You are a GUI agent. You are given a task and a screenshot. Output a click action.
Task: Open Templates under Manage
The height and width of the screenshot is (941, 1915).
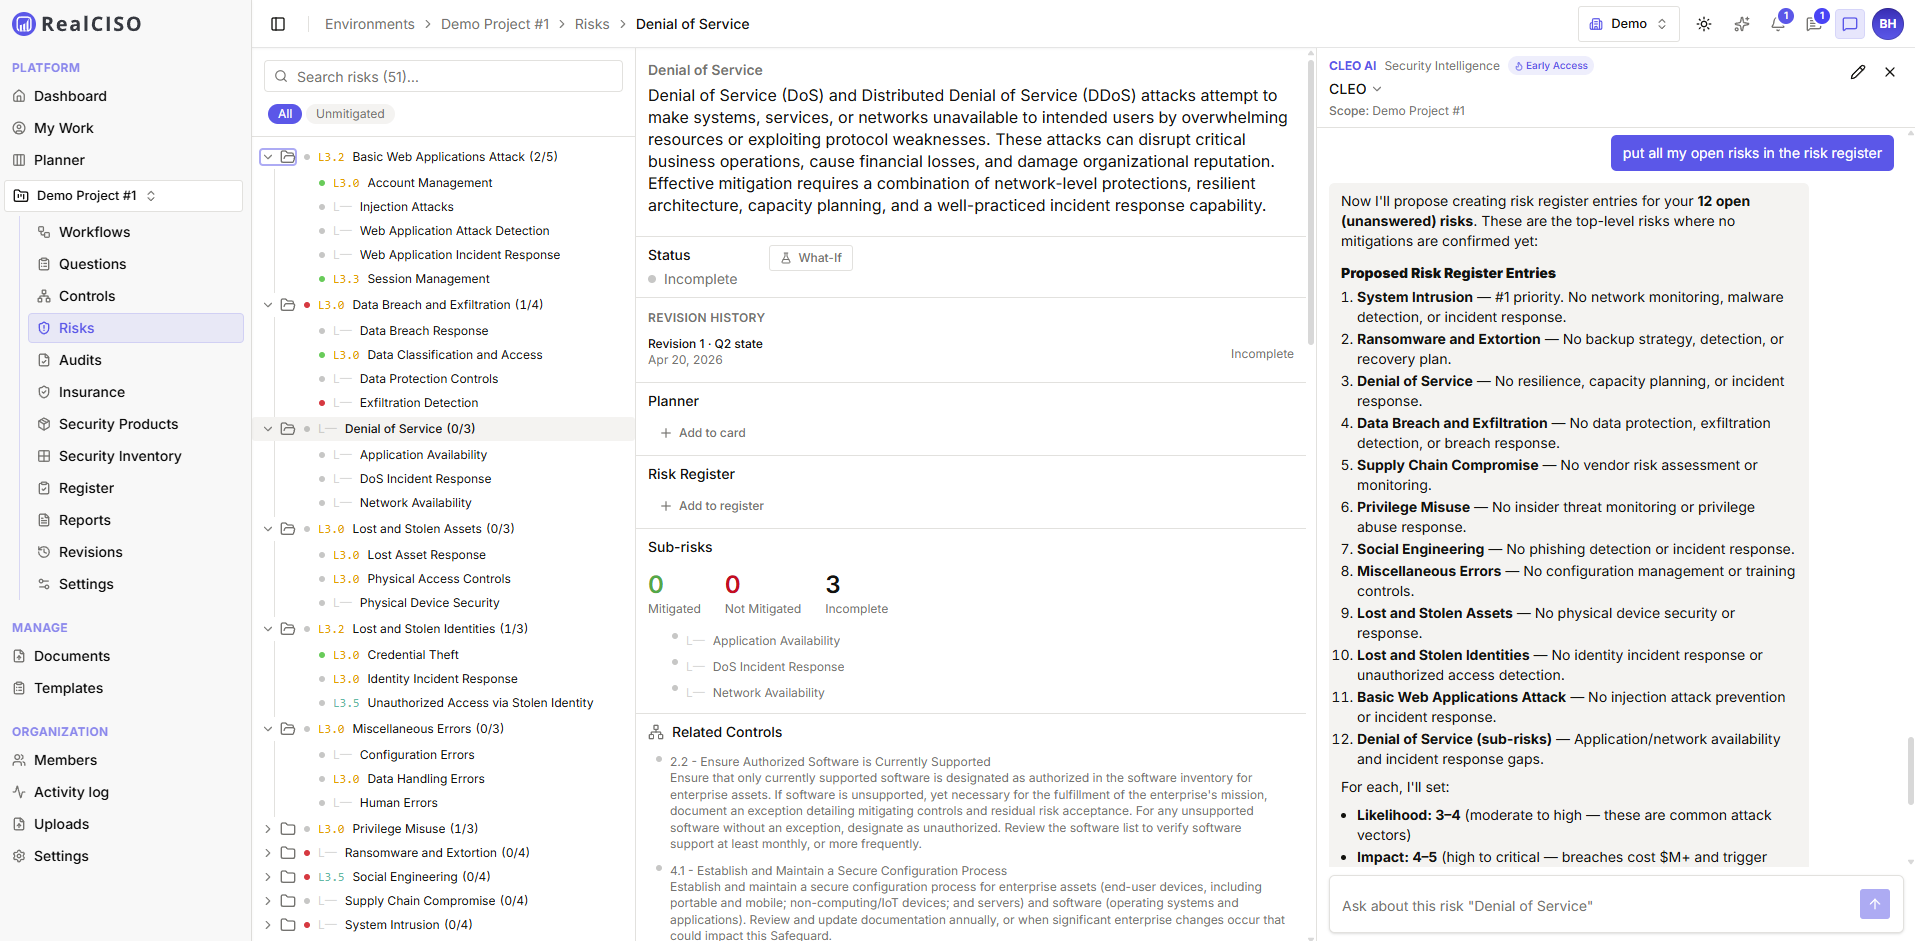[68, 688]
